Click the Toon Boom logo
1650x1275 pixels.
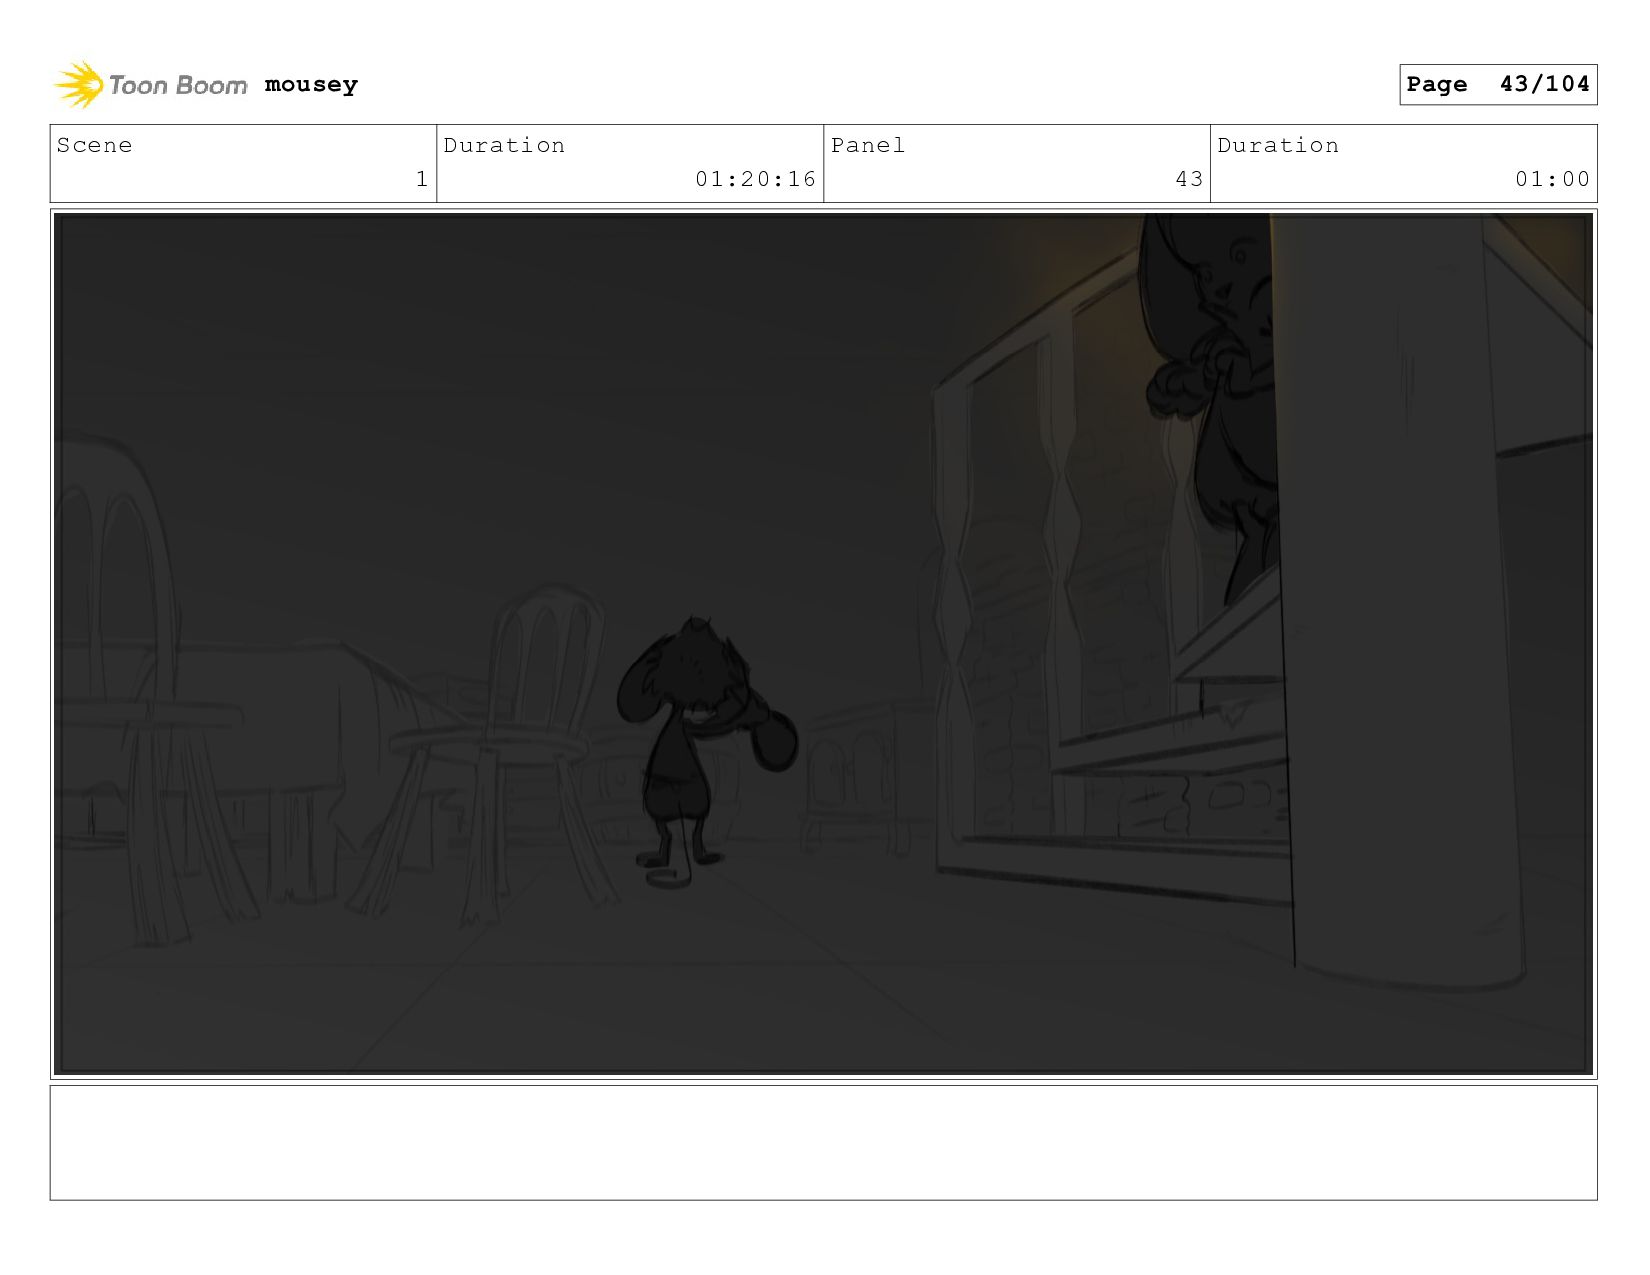click(x=150, y=85)
